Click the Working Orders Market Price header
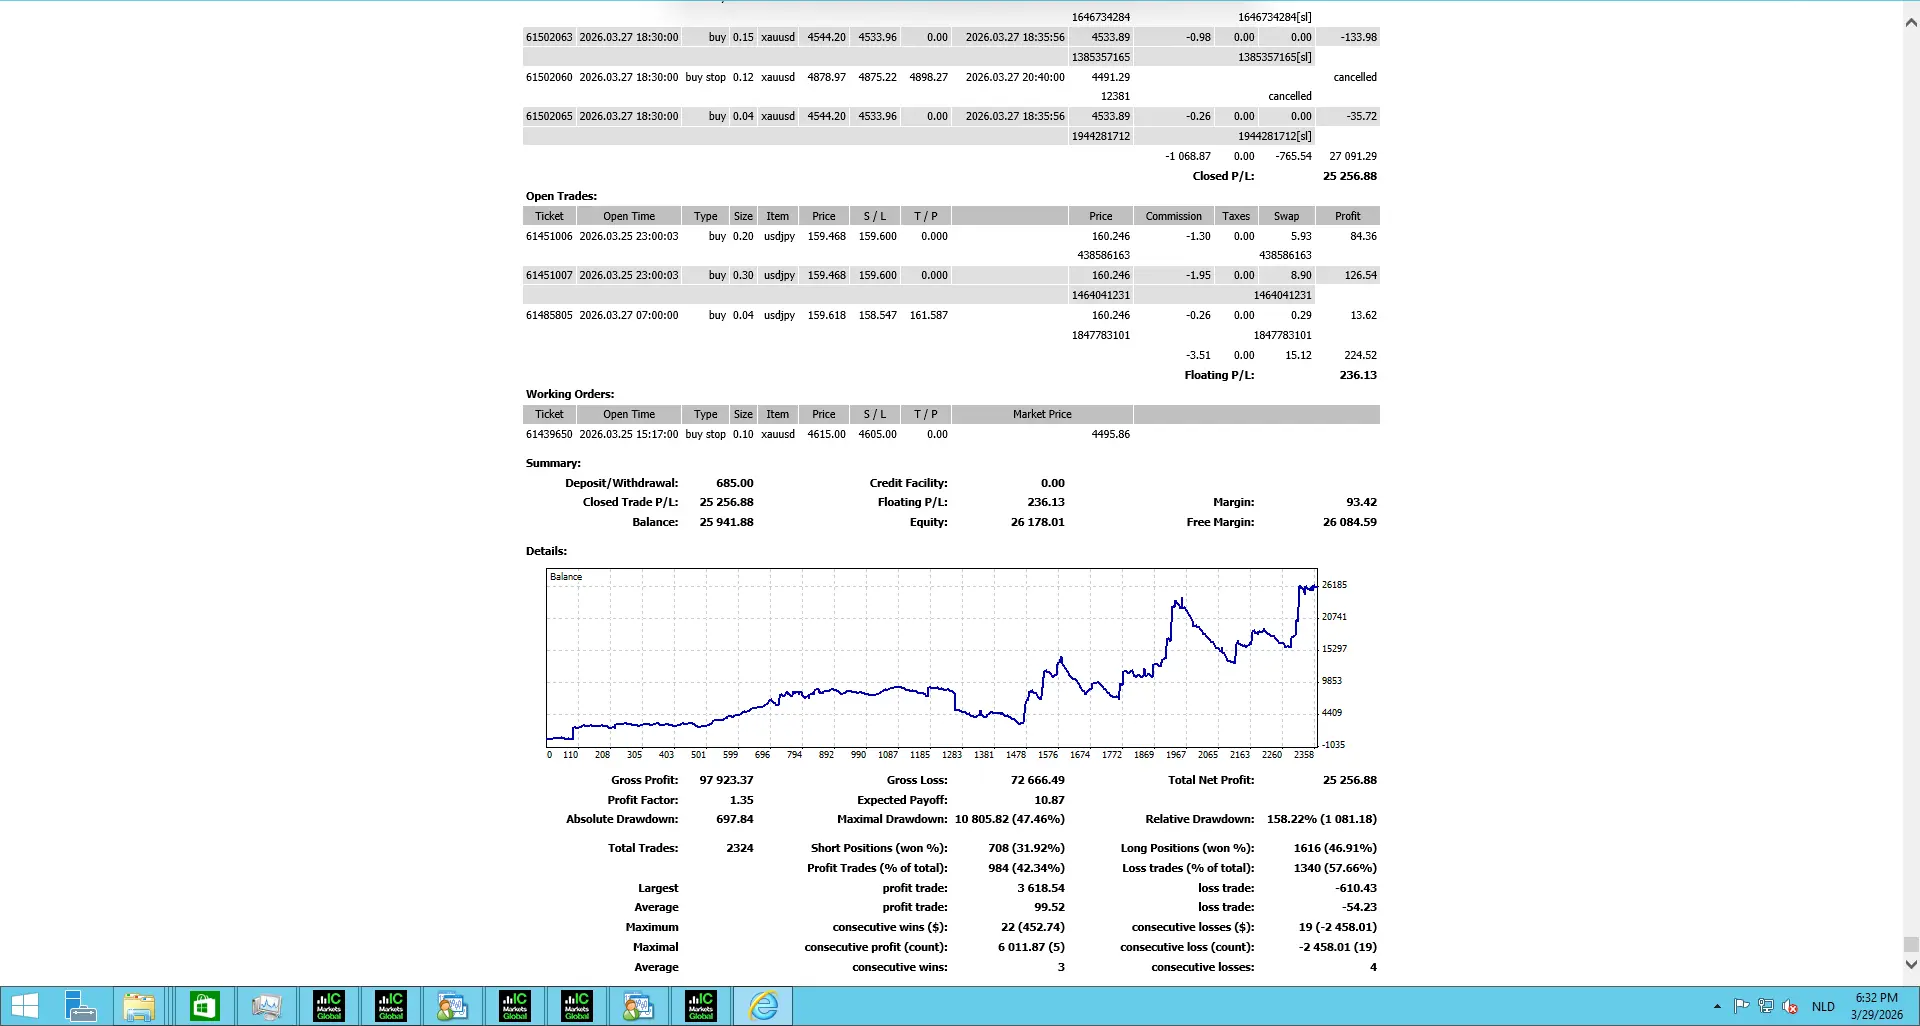 [x=1042, y=414]
